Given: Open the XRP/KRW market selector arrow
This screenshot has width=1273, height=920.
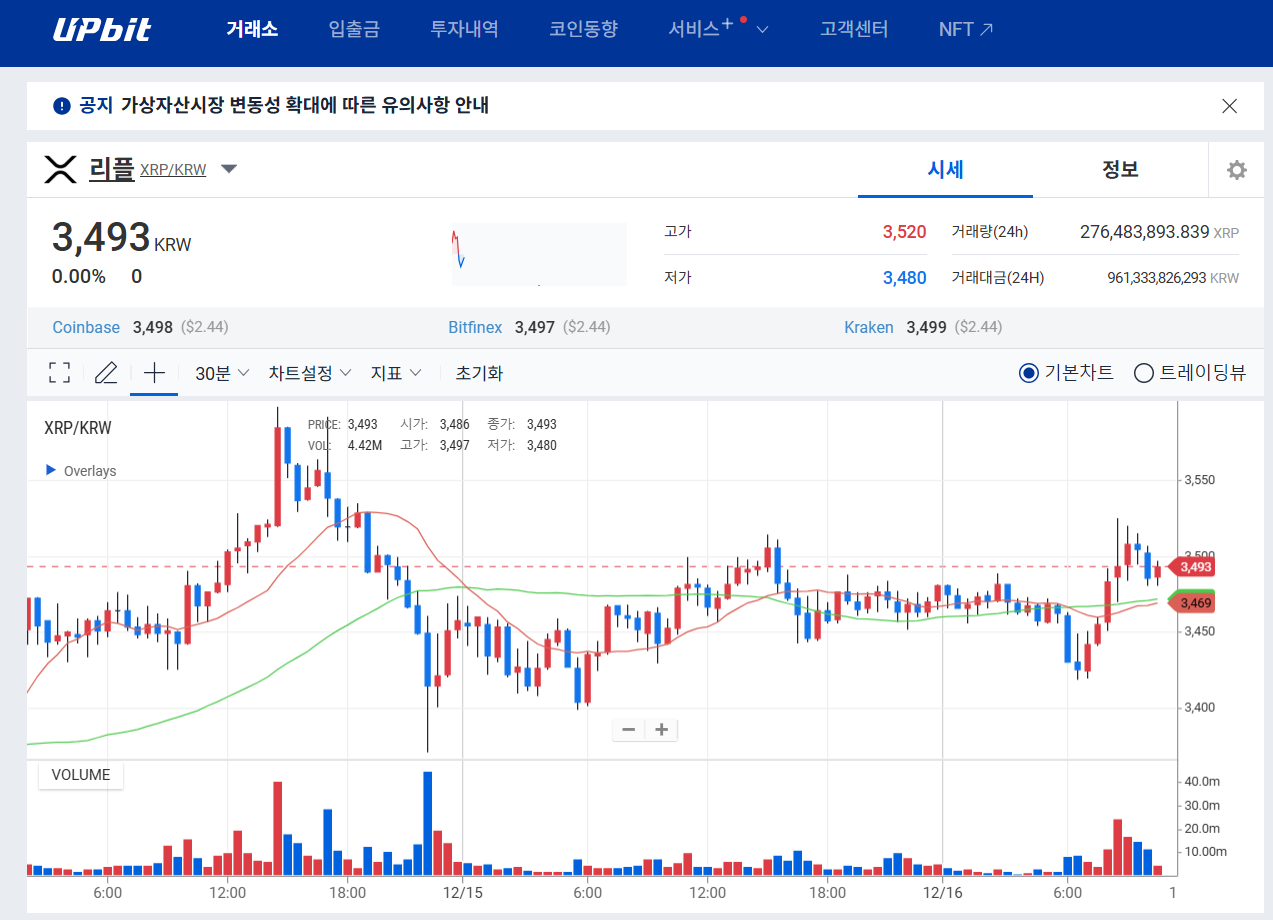Looking at the screenshot, I should click(229, 169).
